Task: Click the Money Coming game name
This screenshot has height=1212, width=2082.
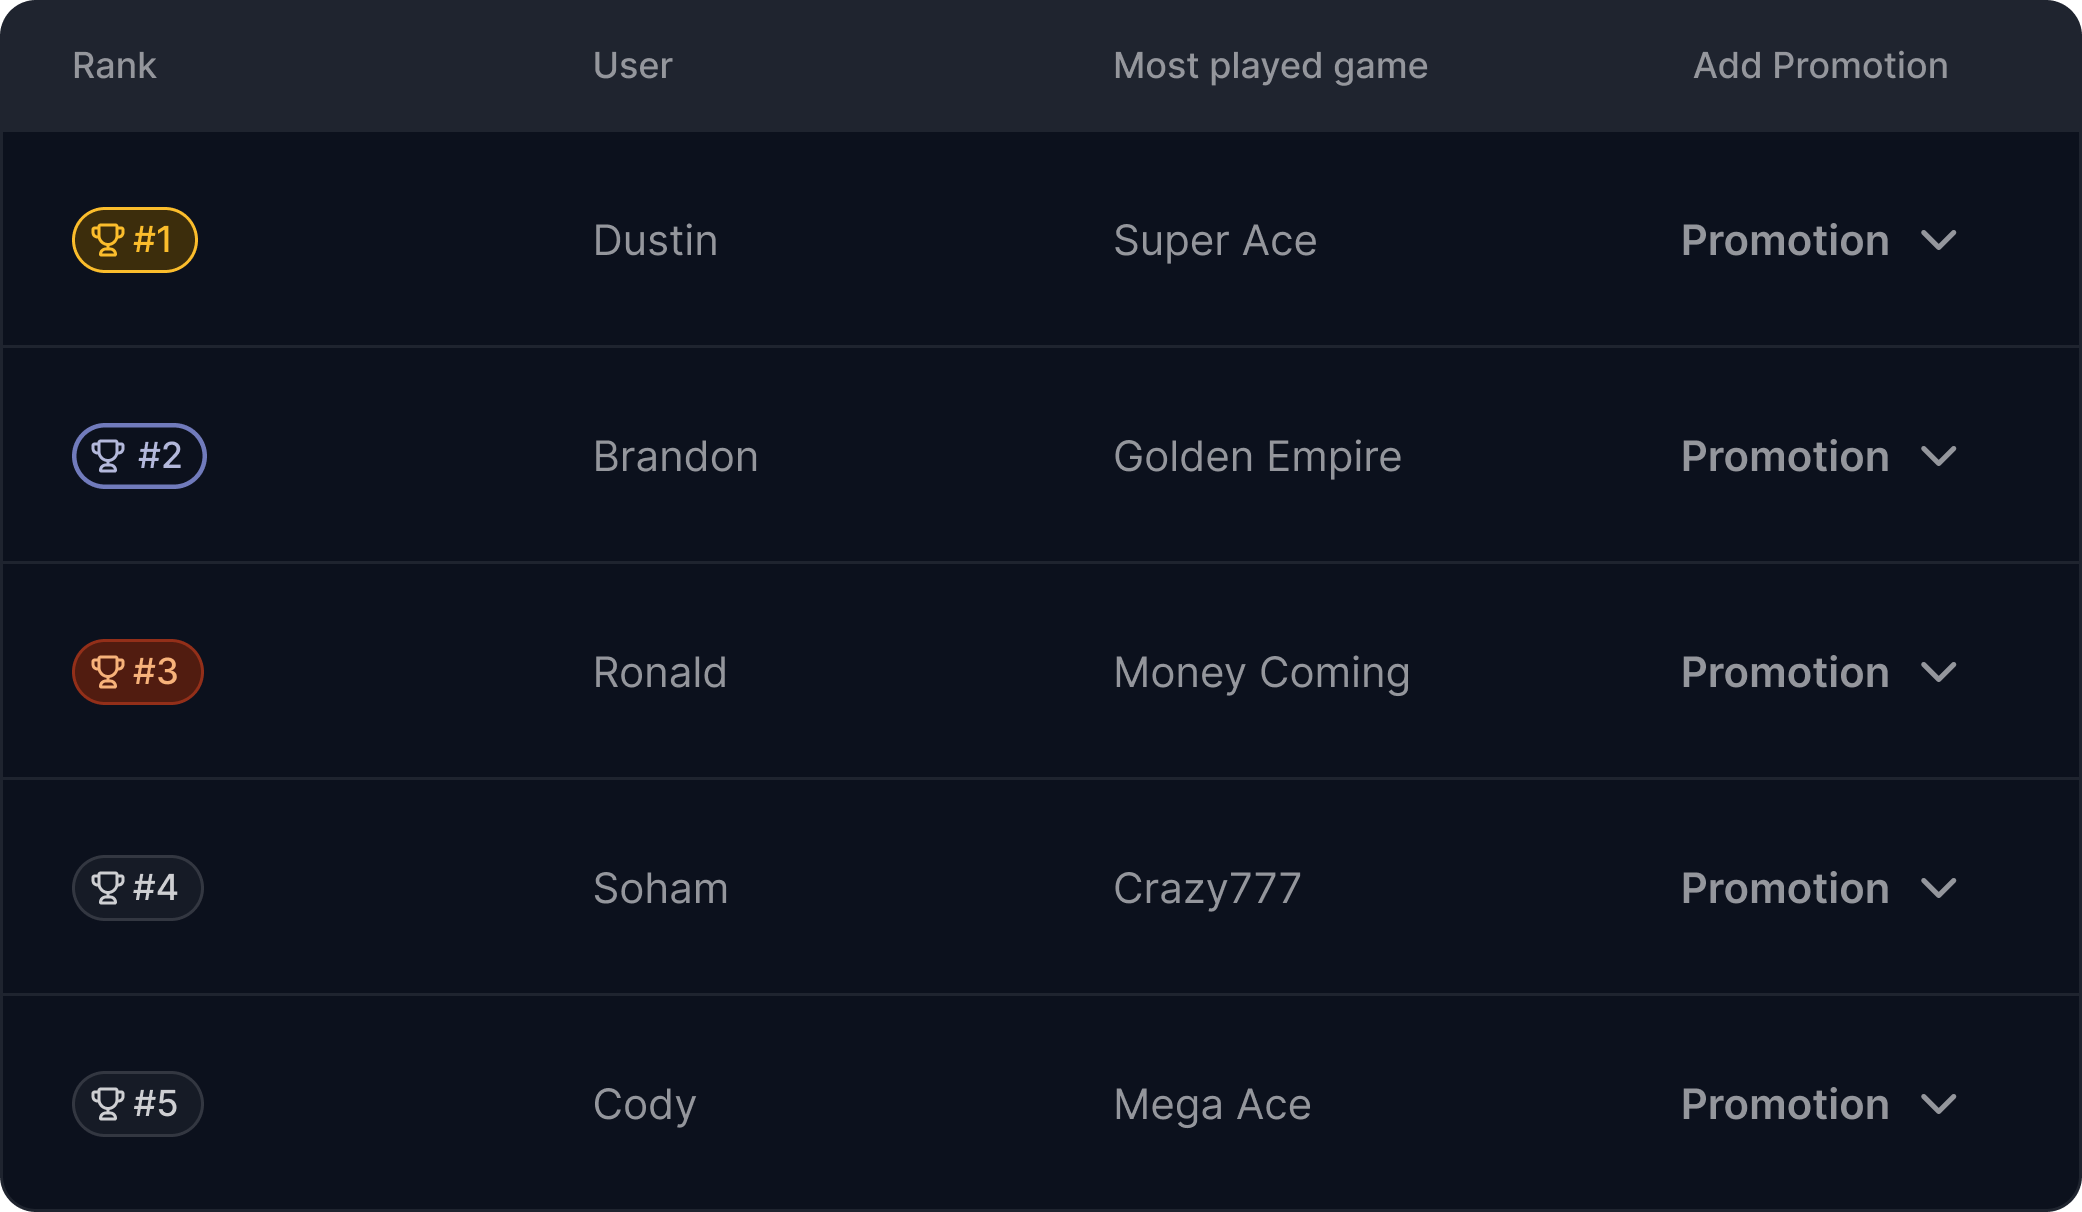Action: click(1261, 673)
